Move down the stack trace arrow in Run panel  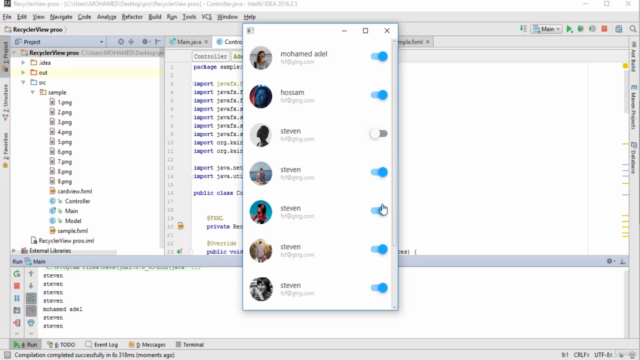31,286
